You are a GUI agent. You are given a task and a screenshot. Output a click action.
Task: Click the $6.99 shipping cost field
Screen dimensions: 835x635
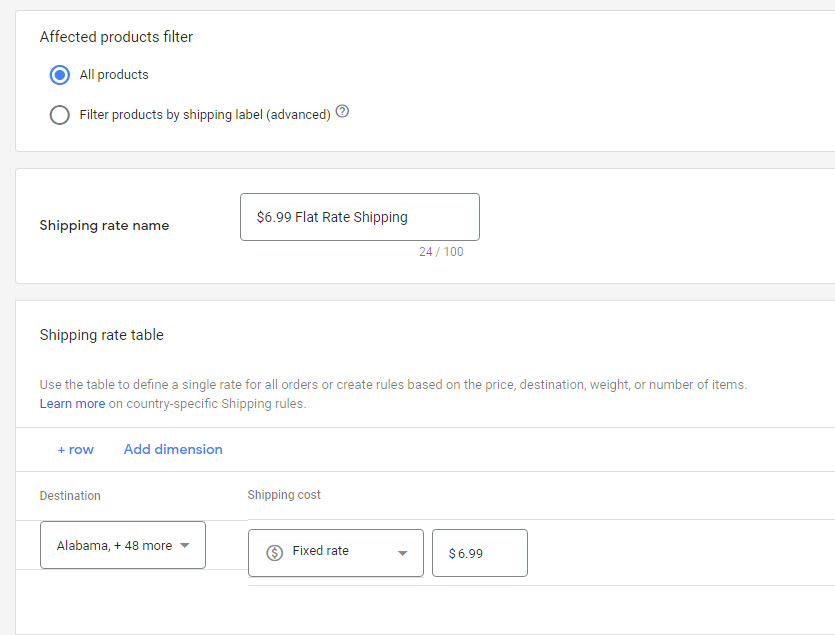coord(479,553)
